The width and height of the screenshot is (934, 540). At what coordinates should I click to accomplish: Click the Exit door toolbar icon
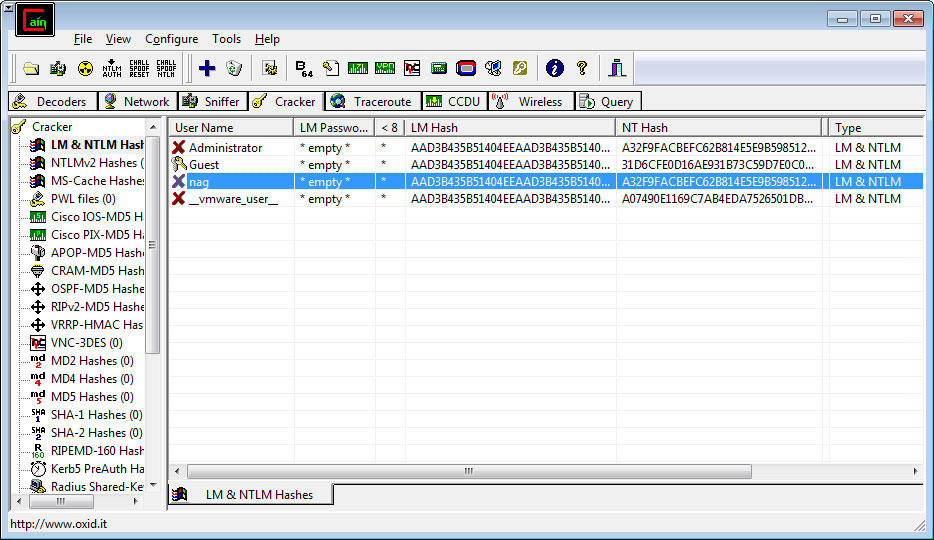click(617, 68)
